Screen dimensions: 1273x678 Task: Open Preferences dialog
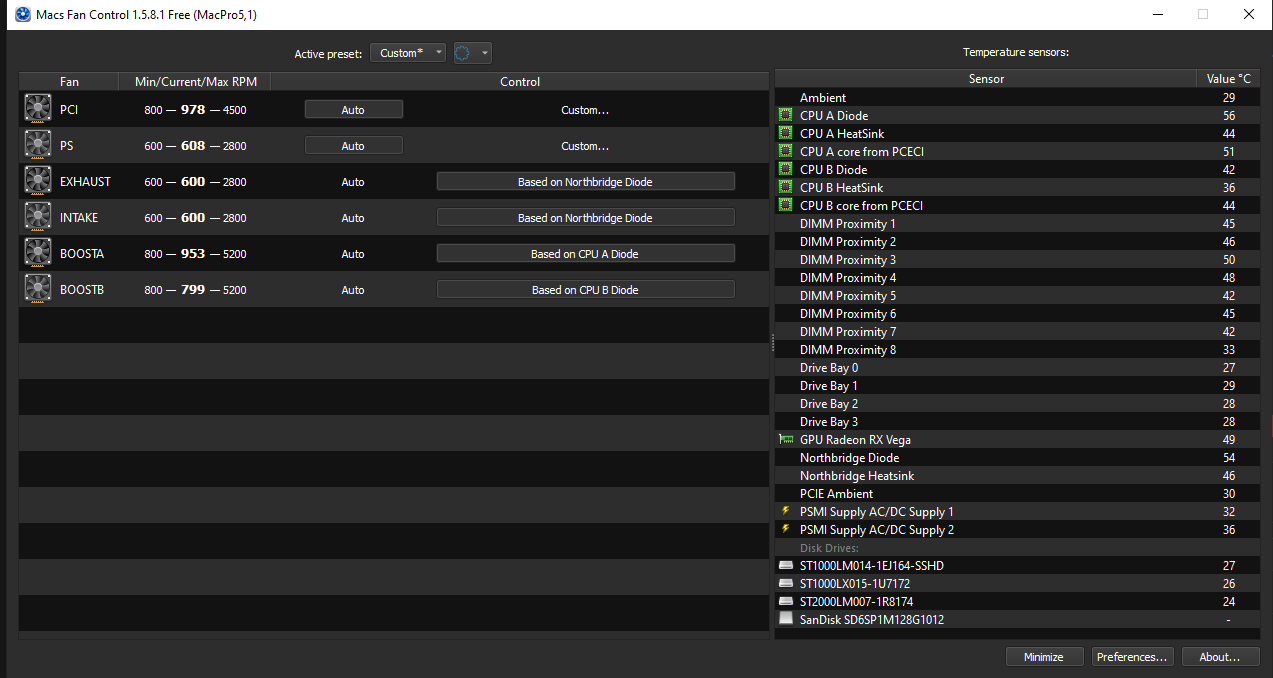coord(1132,657)
